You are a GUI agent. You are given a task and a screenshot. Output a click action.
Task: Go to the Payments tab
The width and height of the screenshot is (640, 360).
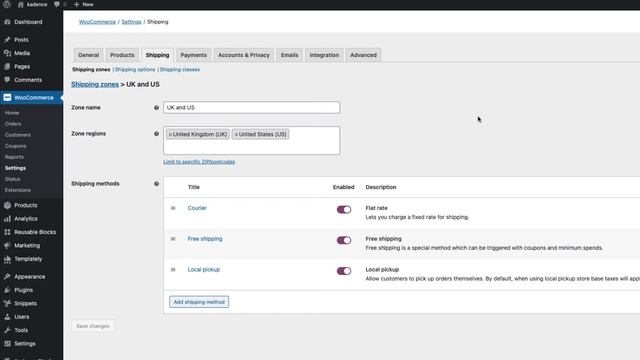tap(193, 55)
